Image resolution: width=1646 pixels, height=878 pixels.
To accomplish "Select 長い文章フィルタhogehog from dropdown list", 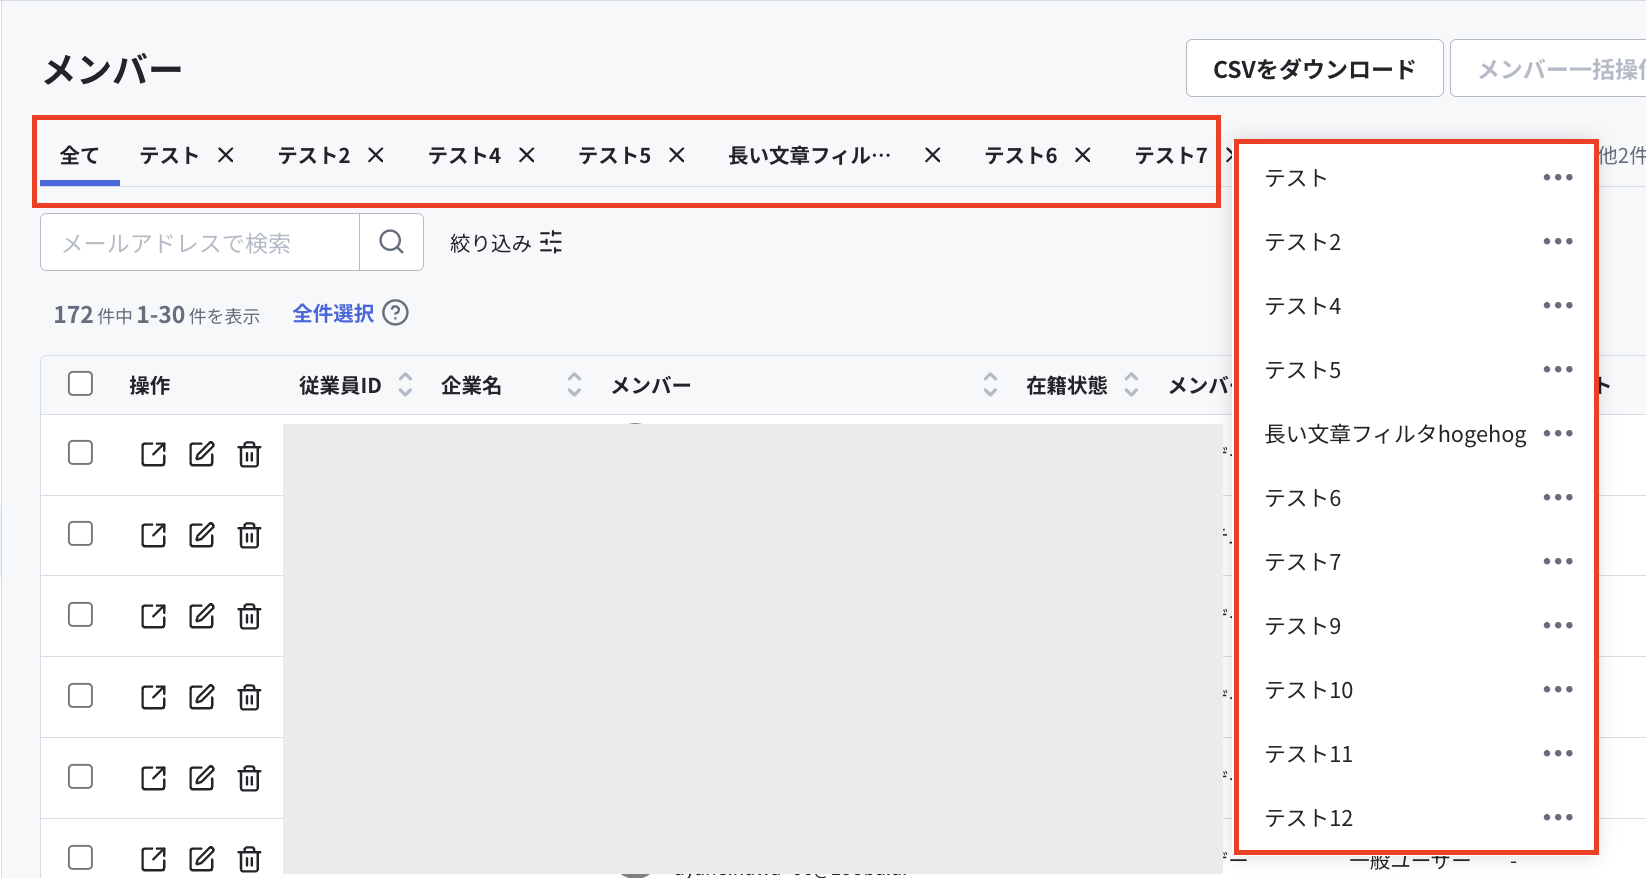I will [1395, 434].
